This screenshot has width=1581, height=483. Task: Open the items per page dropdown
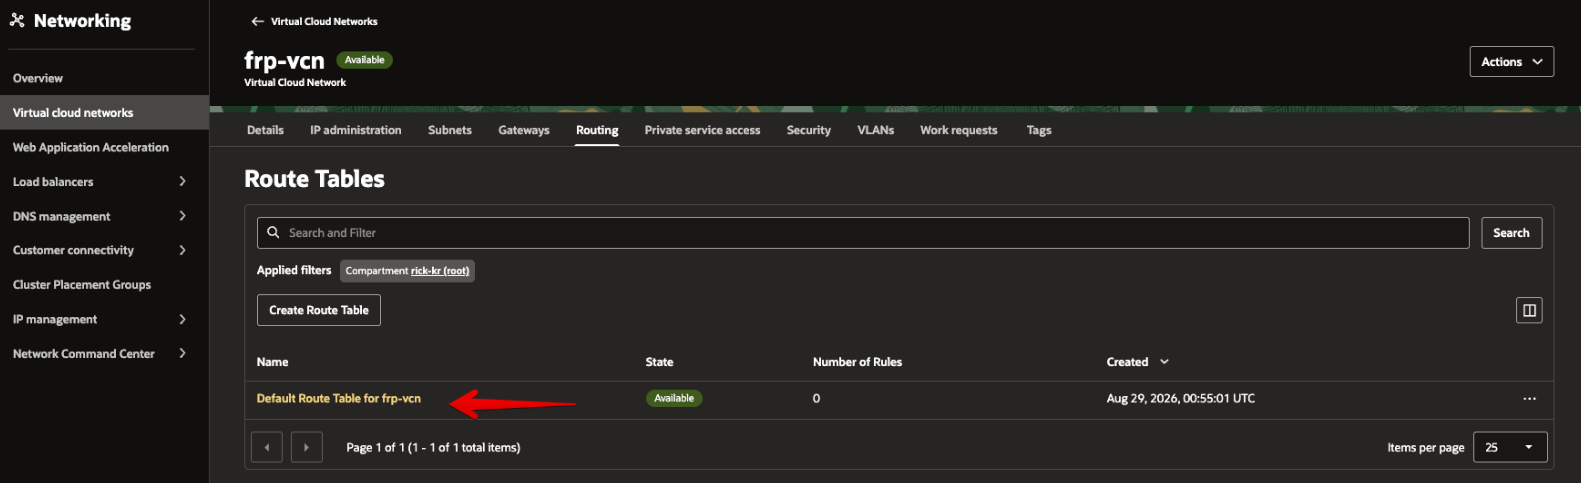1509,447
